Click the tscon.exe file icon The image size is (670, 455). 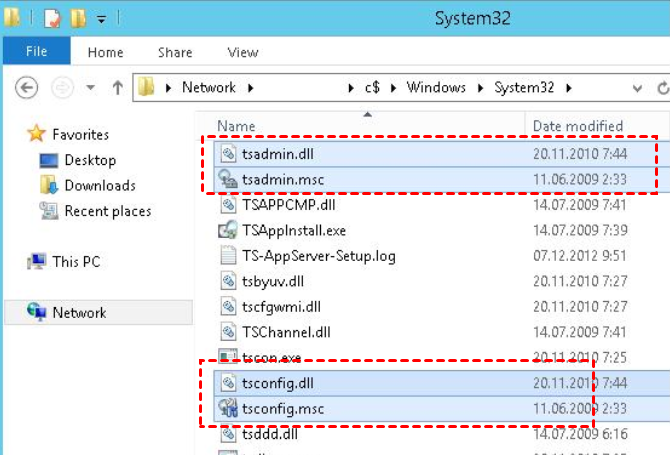(x=227, y=357)
